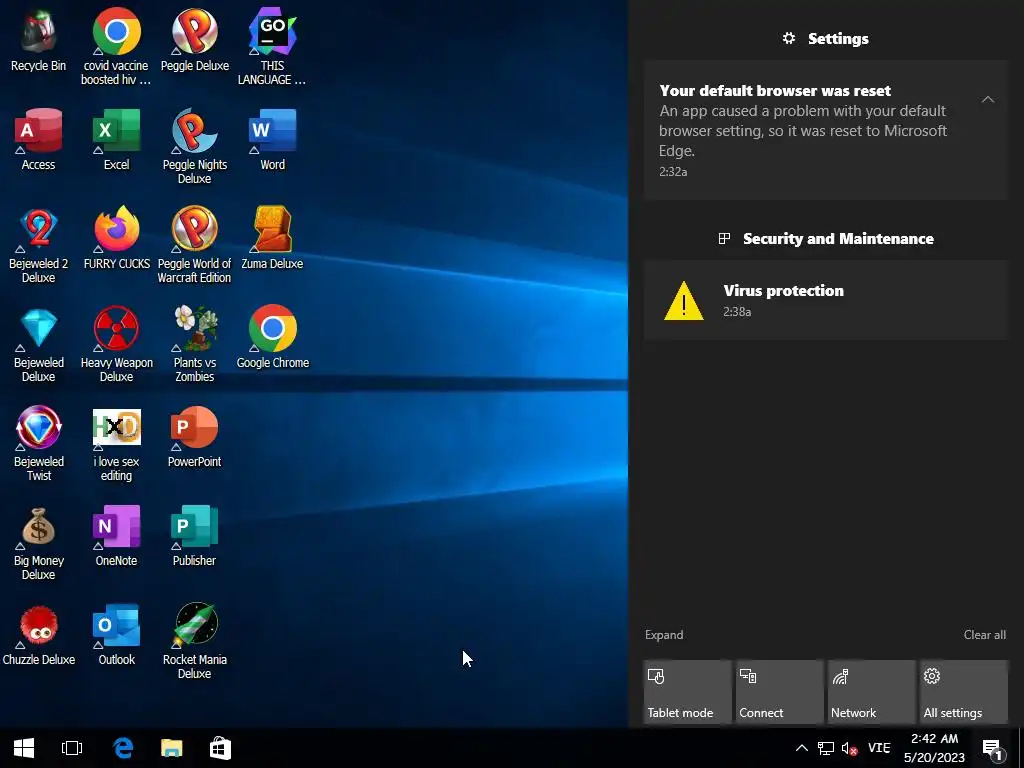The height and width of the screenshot is (768, 1024).
Task: Click the network tray icon
Action: point(826,748)
